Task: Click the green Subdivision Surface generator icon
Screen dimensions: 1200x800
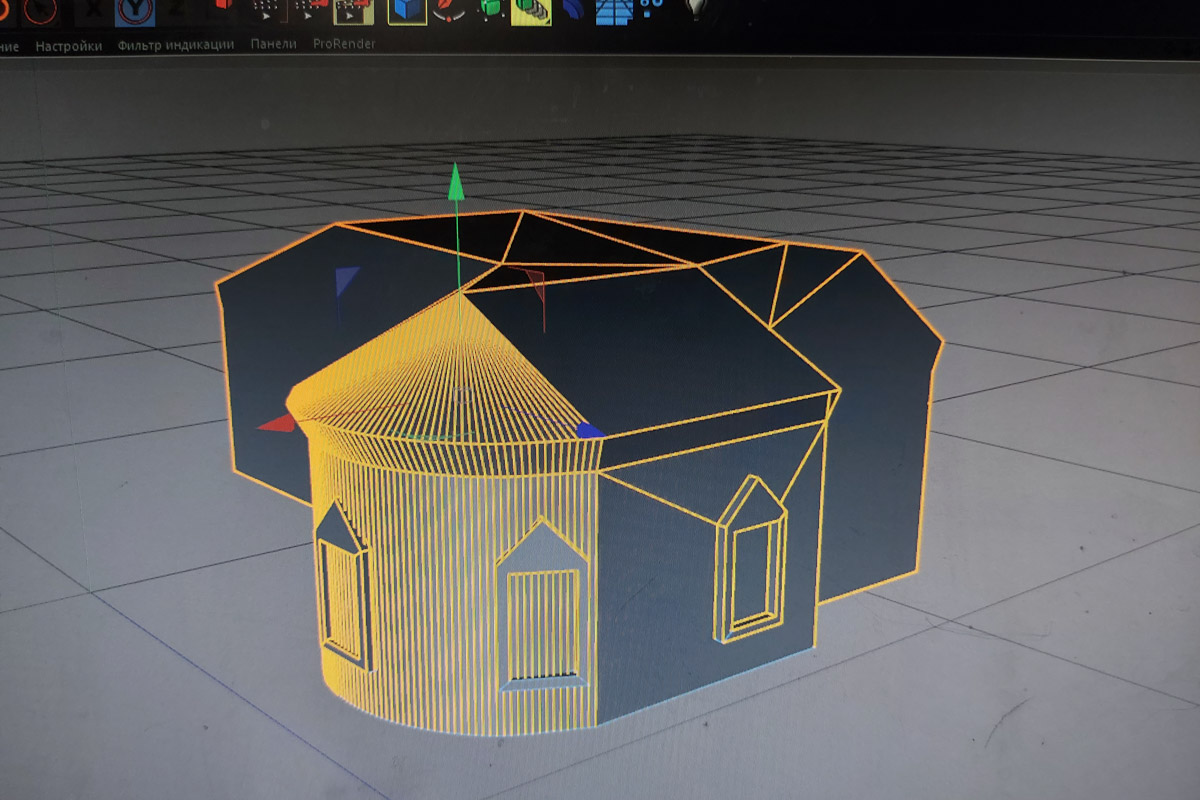Action: click(491, 10)
